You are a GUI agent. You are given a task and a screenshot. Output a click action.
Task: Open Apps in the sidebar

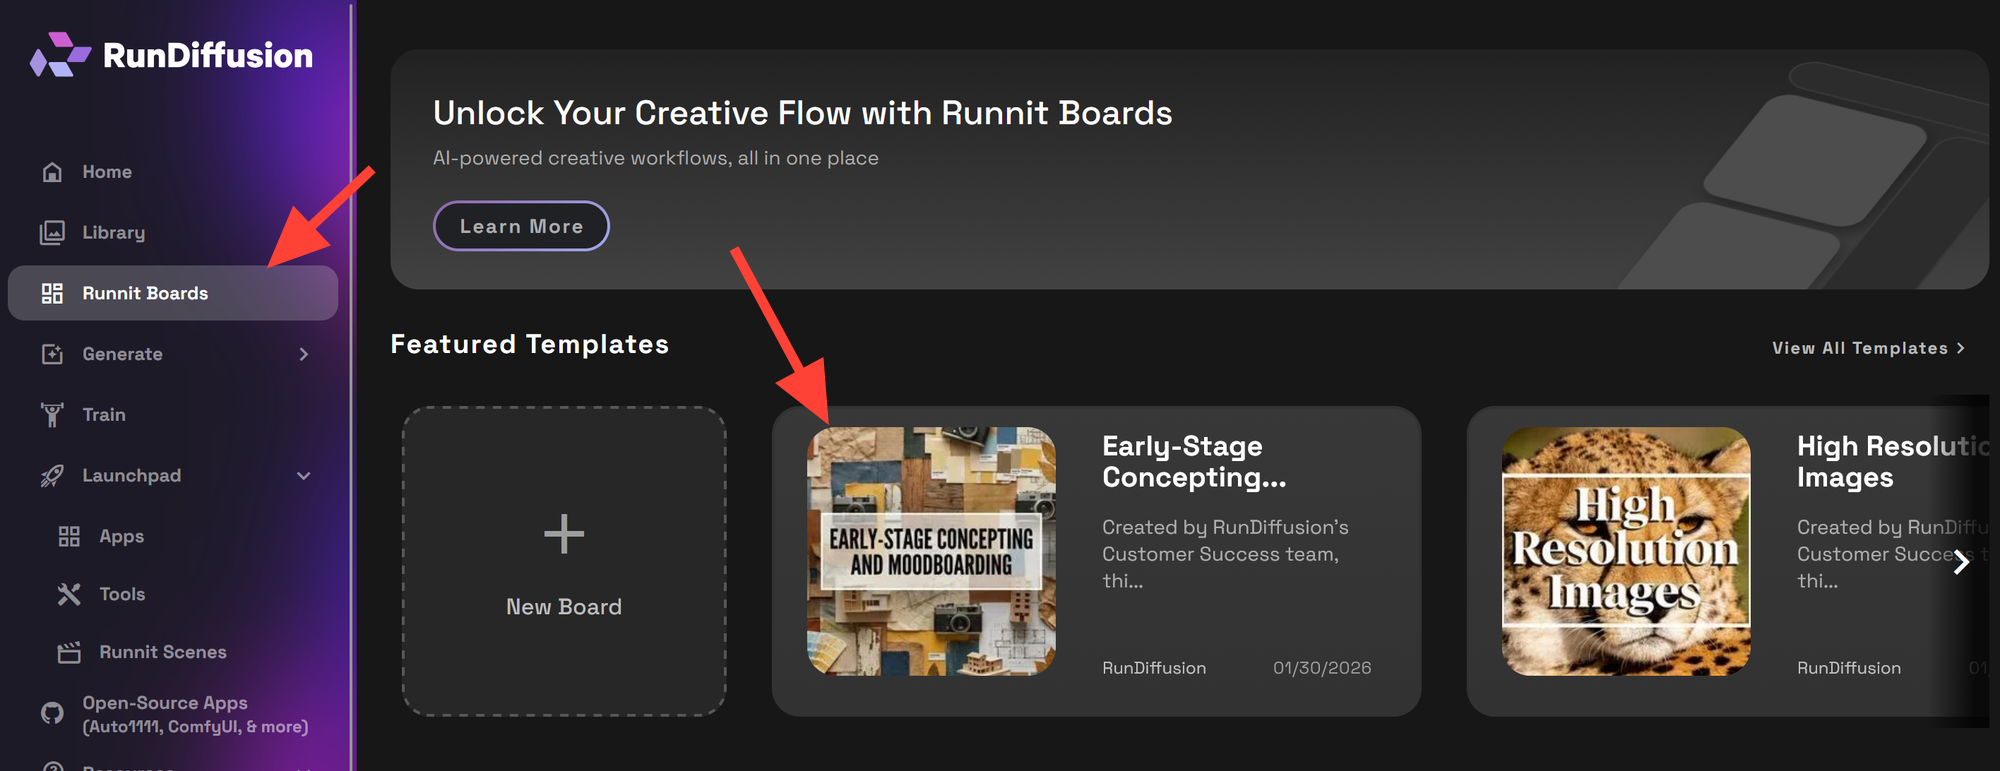(121, 536)
